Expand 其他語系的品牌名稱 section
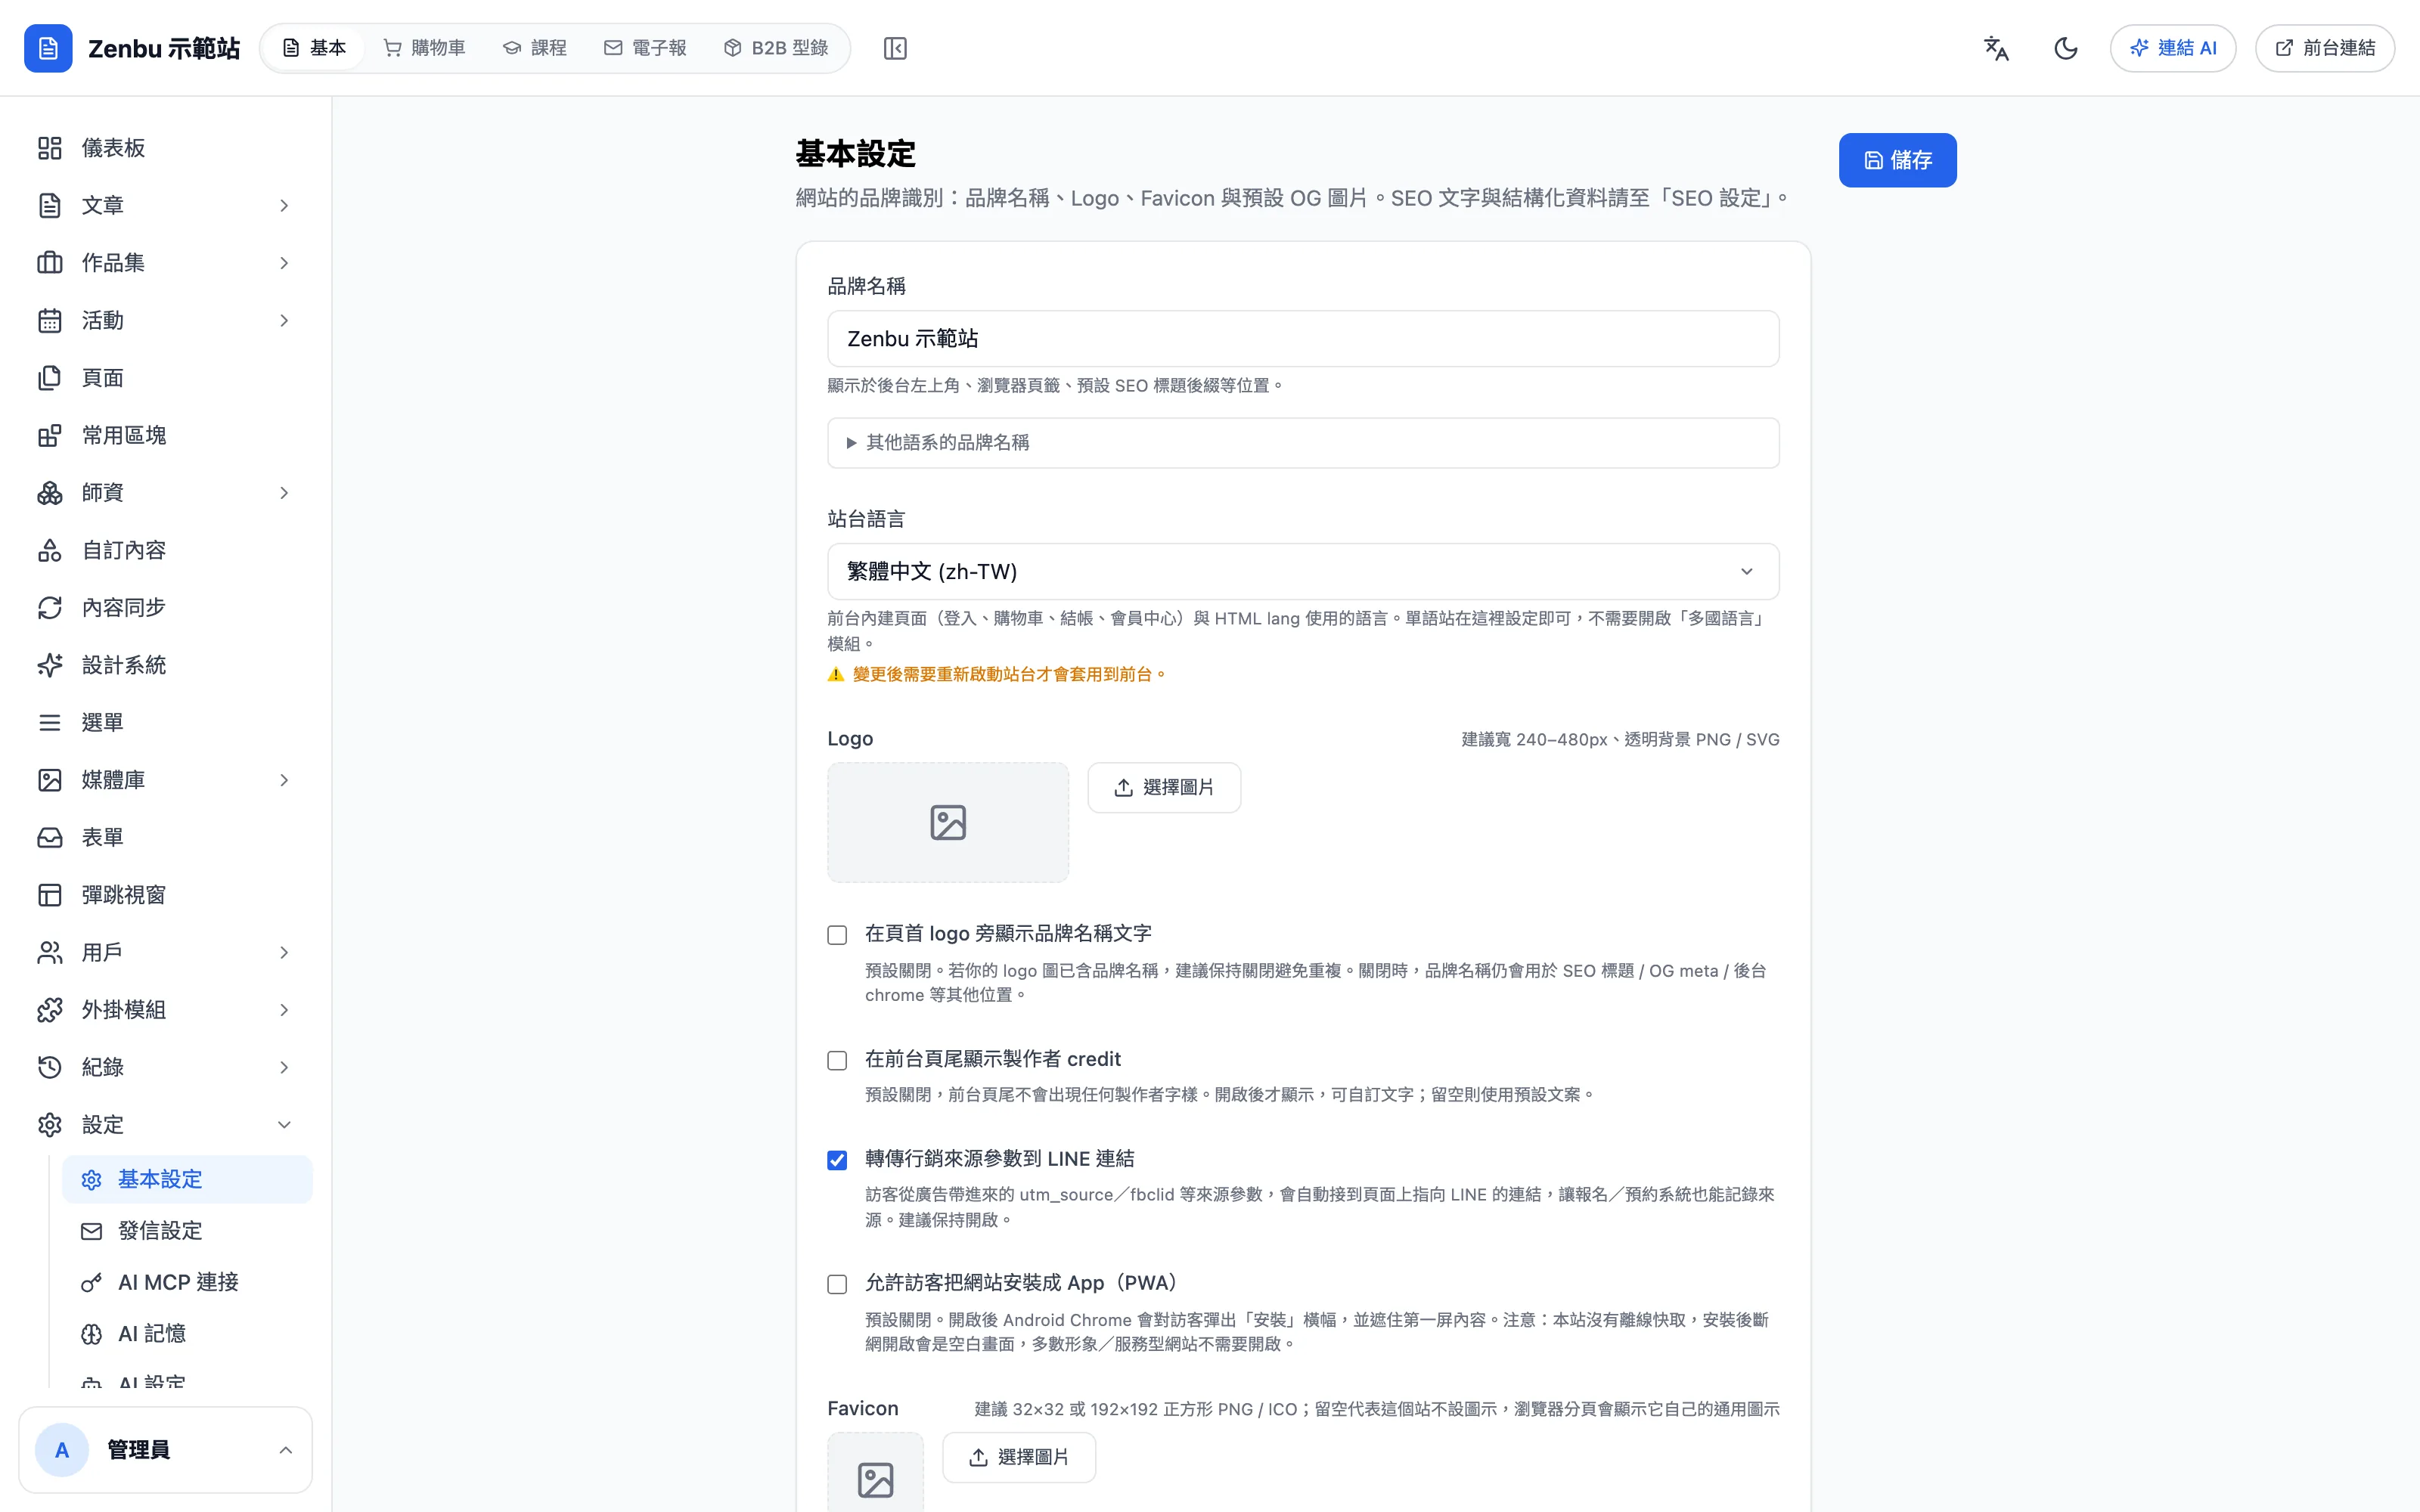 [x=1303, y=442]
